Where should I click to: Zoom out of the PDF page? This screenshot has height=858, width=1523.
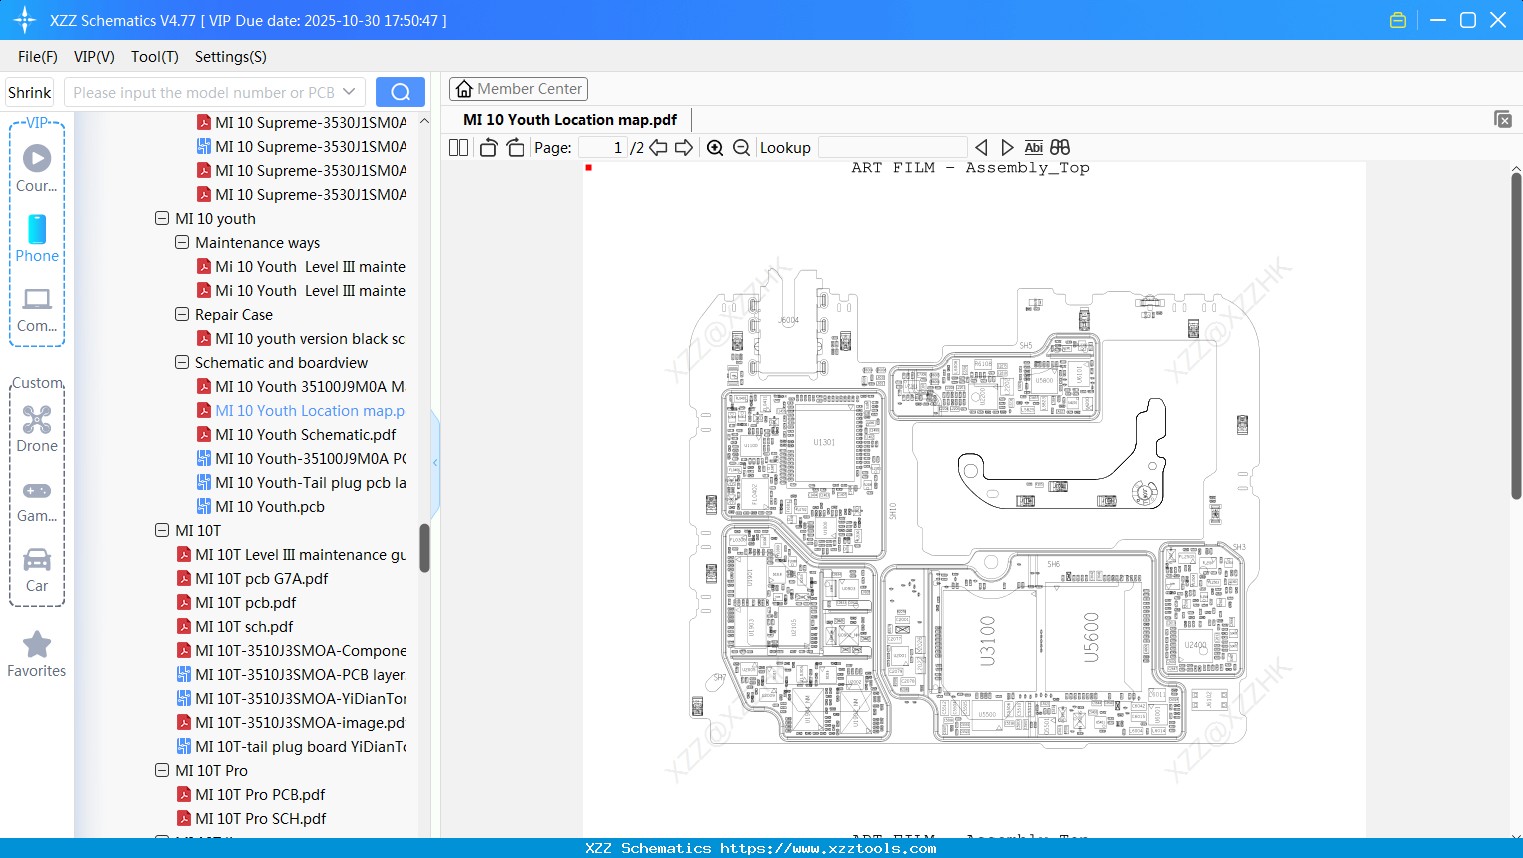click(x=741, y=147)
